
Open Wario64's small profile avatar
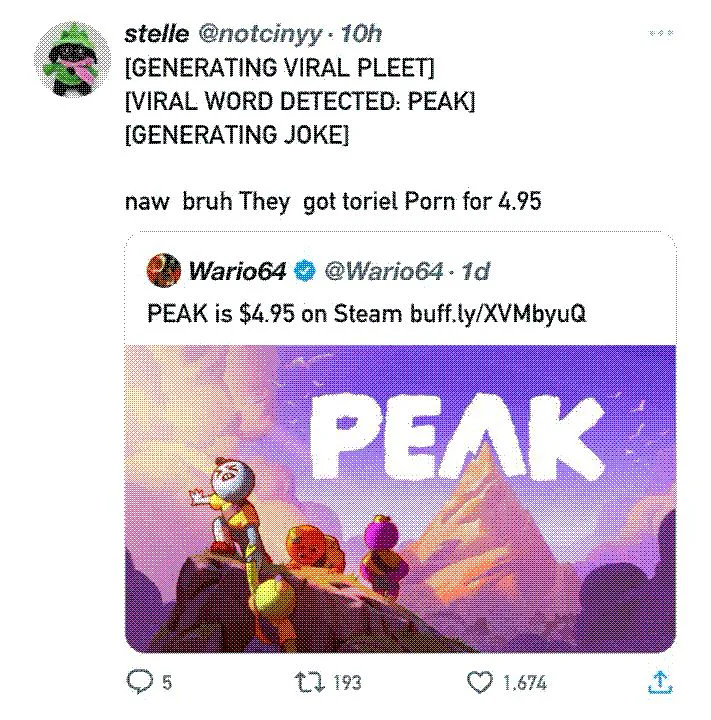(164, 270)
